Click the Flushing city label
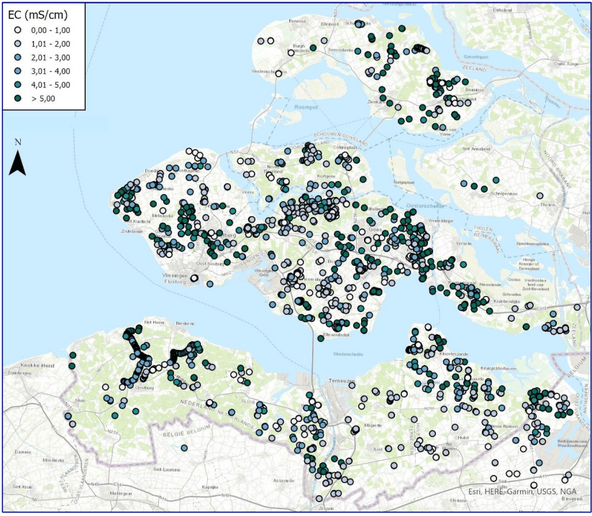Image resolution: width=592 pixels, height=516 pixels. pyautogui.click(x=174, y=281)
